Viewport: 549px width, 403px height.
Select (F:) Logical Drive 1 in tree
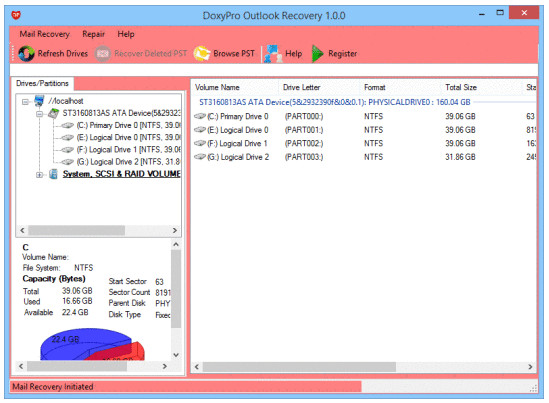[x=128, y=150]
